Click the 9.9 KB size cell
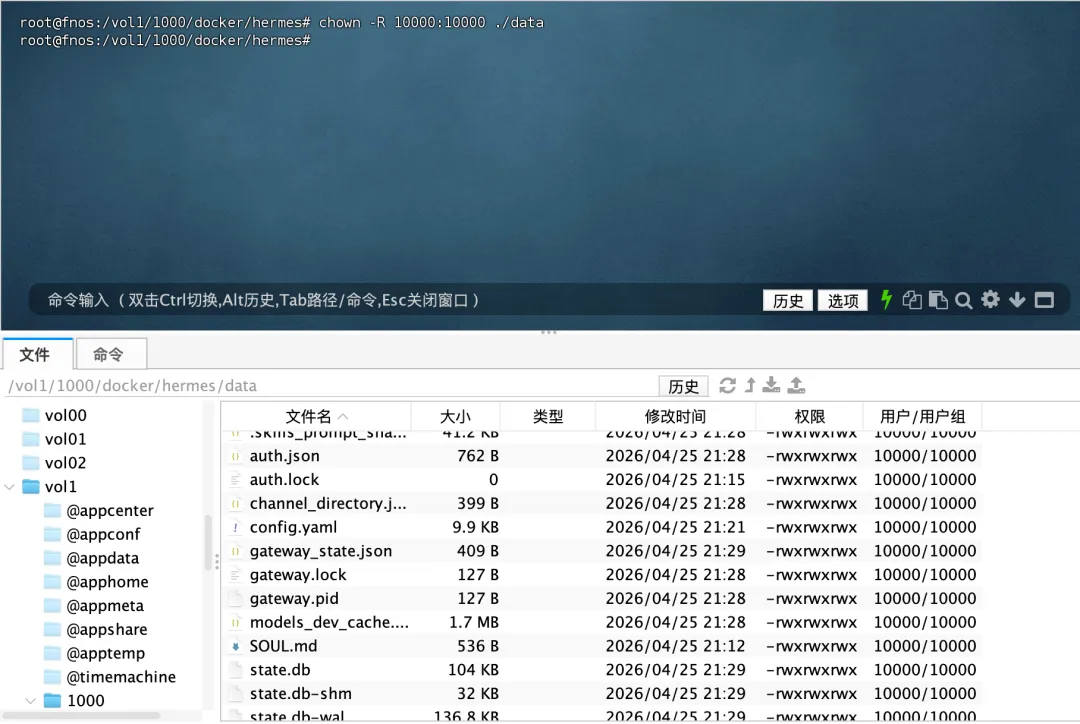This screenshot has height=724, width=1080. point(475,528)
